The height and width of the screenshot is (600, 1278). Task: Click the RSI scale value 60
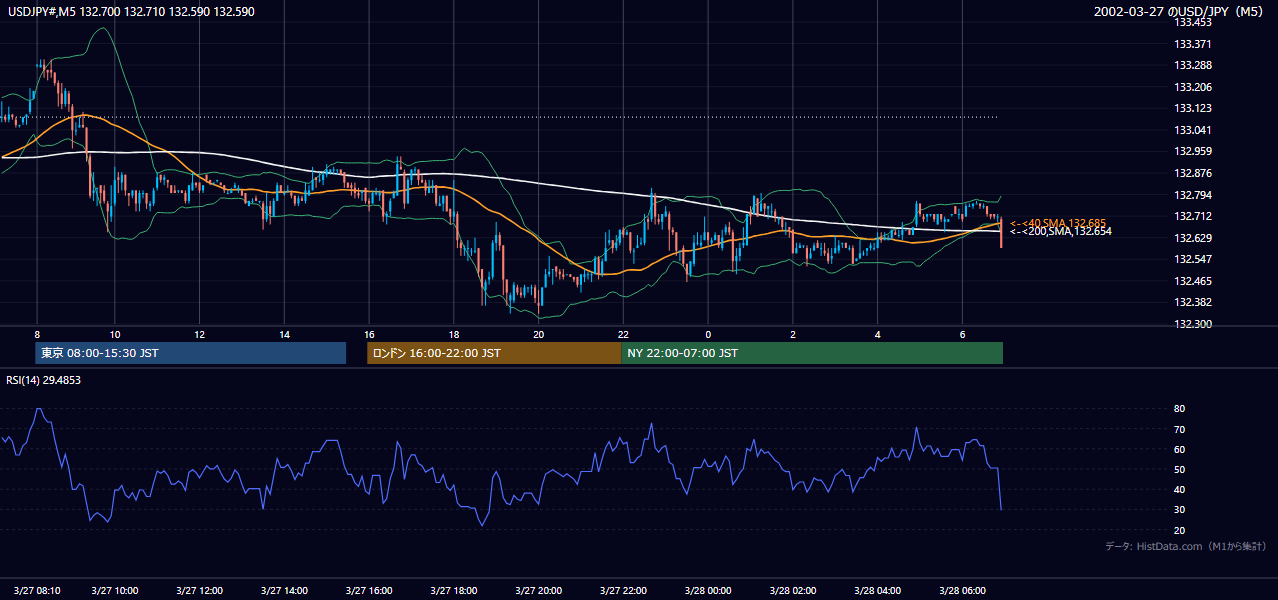[1179, 449]
